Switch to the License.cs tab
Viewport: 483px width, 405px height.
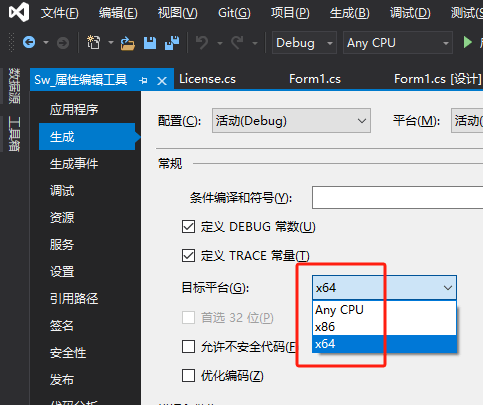(x=207, y=79)
